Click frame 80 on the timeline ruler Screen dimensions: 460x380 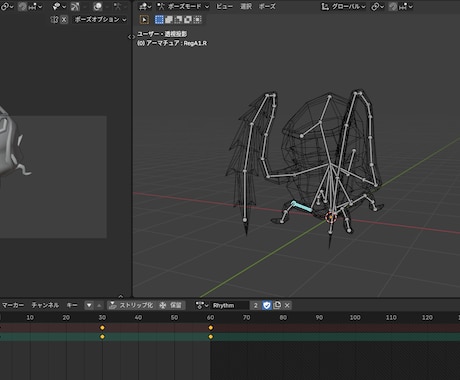point(283,317)
